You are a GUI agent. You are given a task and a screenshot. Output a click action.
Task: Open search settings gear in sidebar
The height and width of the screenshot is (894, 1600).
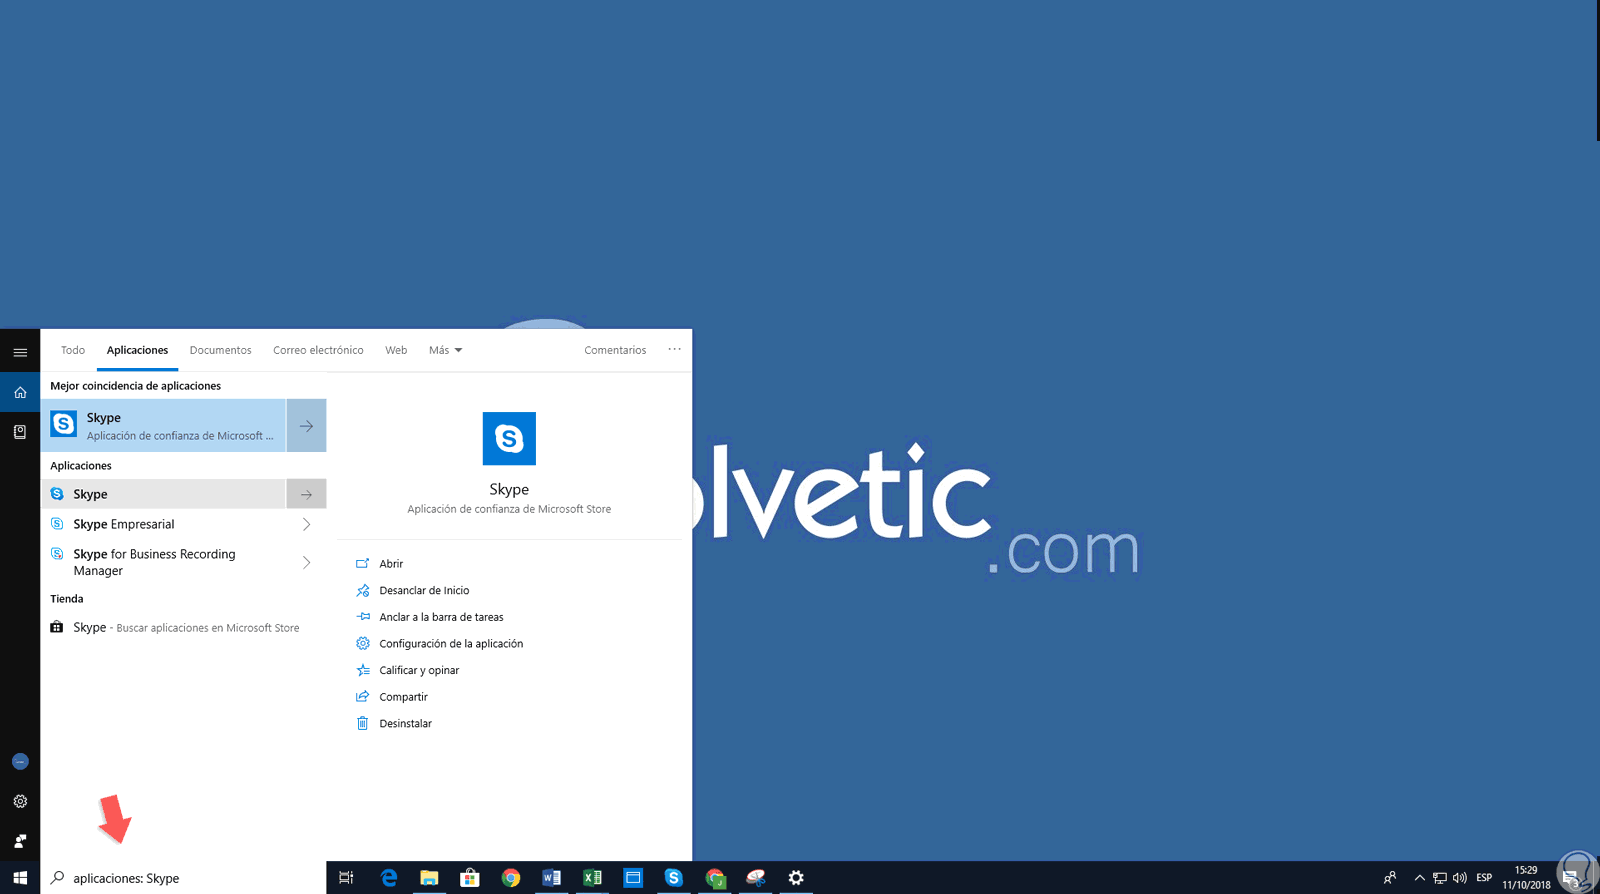[x=20, y=801]
